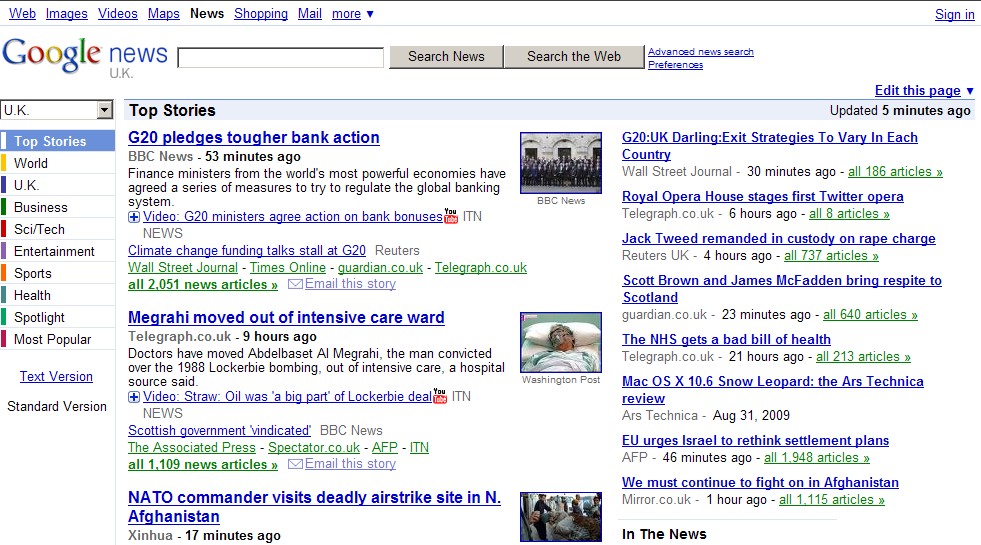Go to Mail in top navigation
981x545 pixels.
310,13
